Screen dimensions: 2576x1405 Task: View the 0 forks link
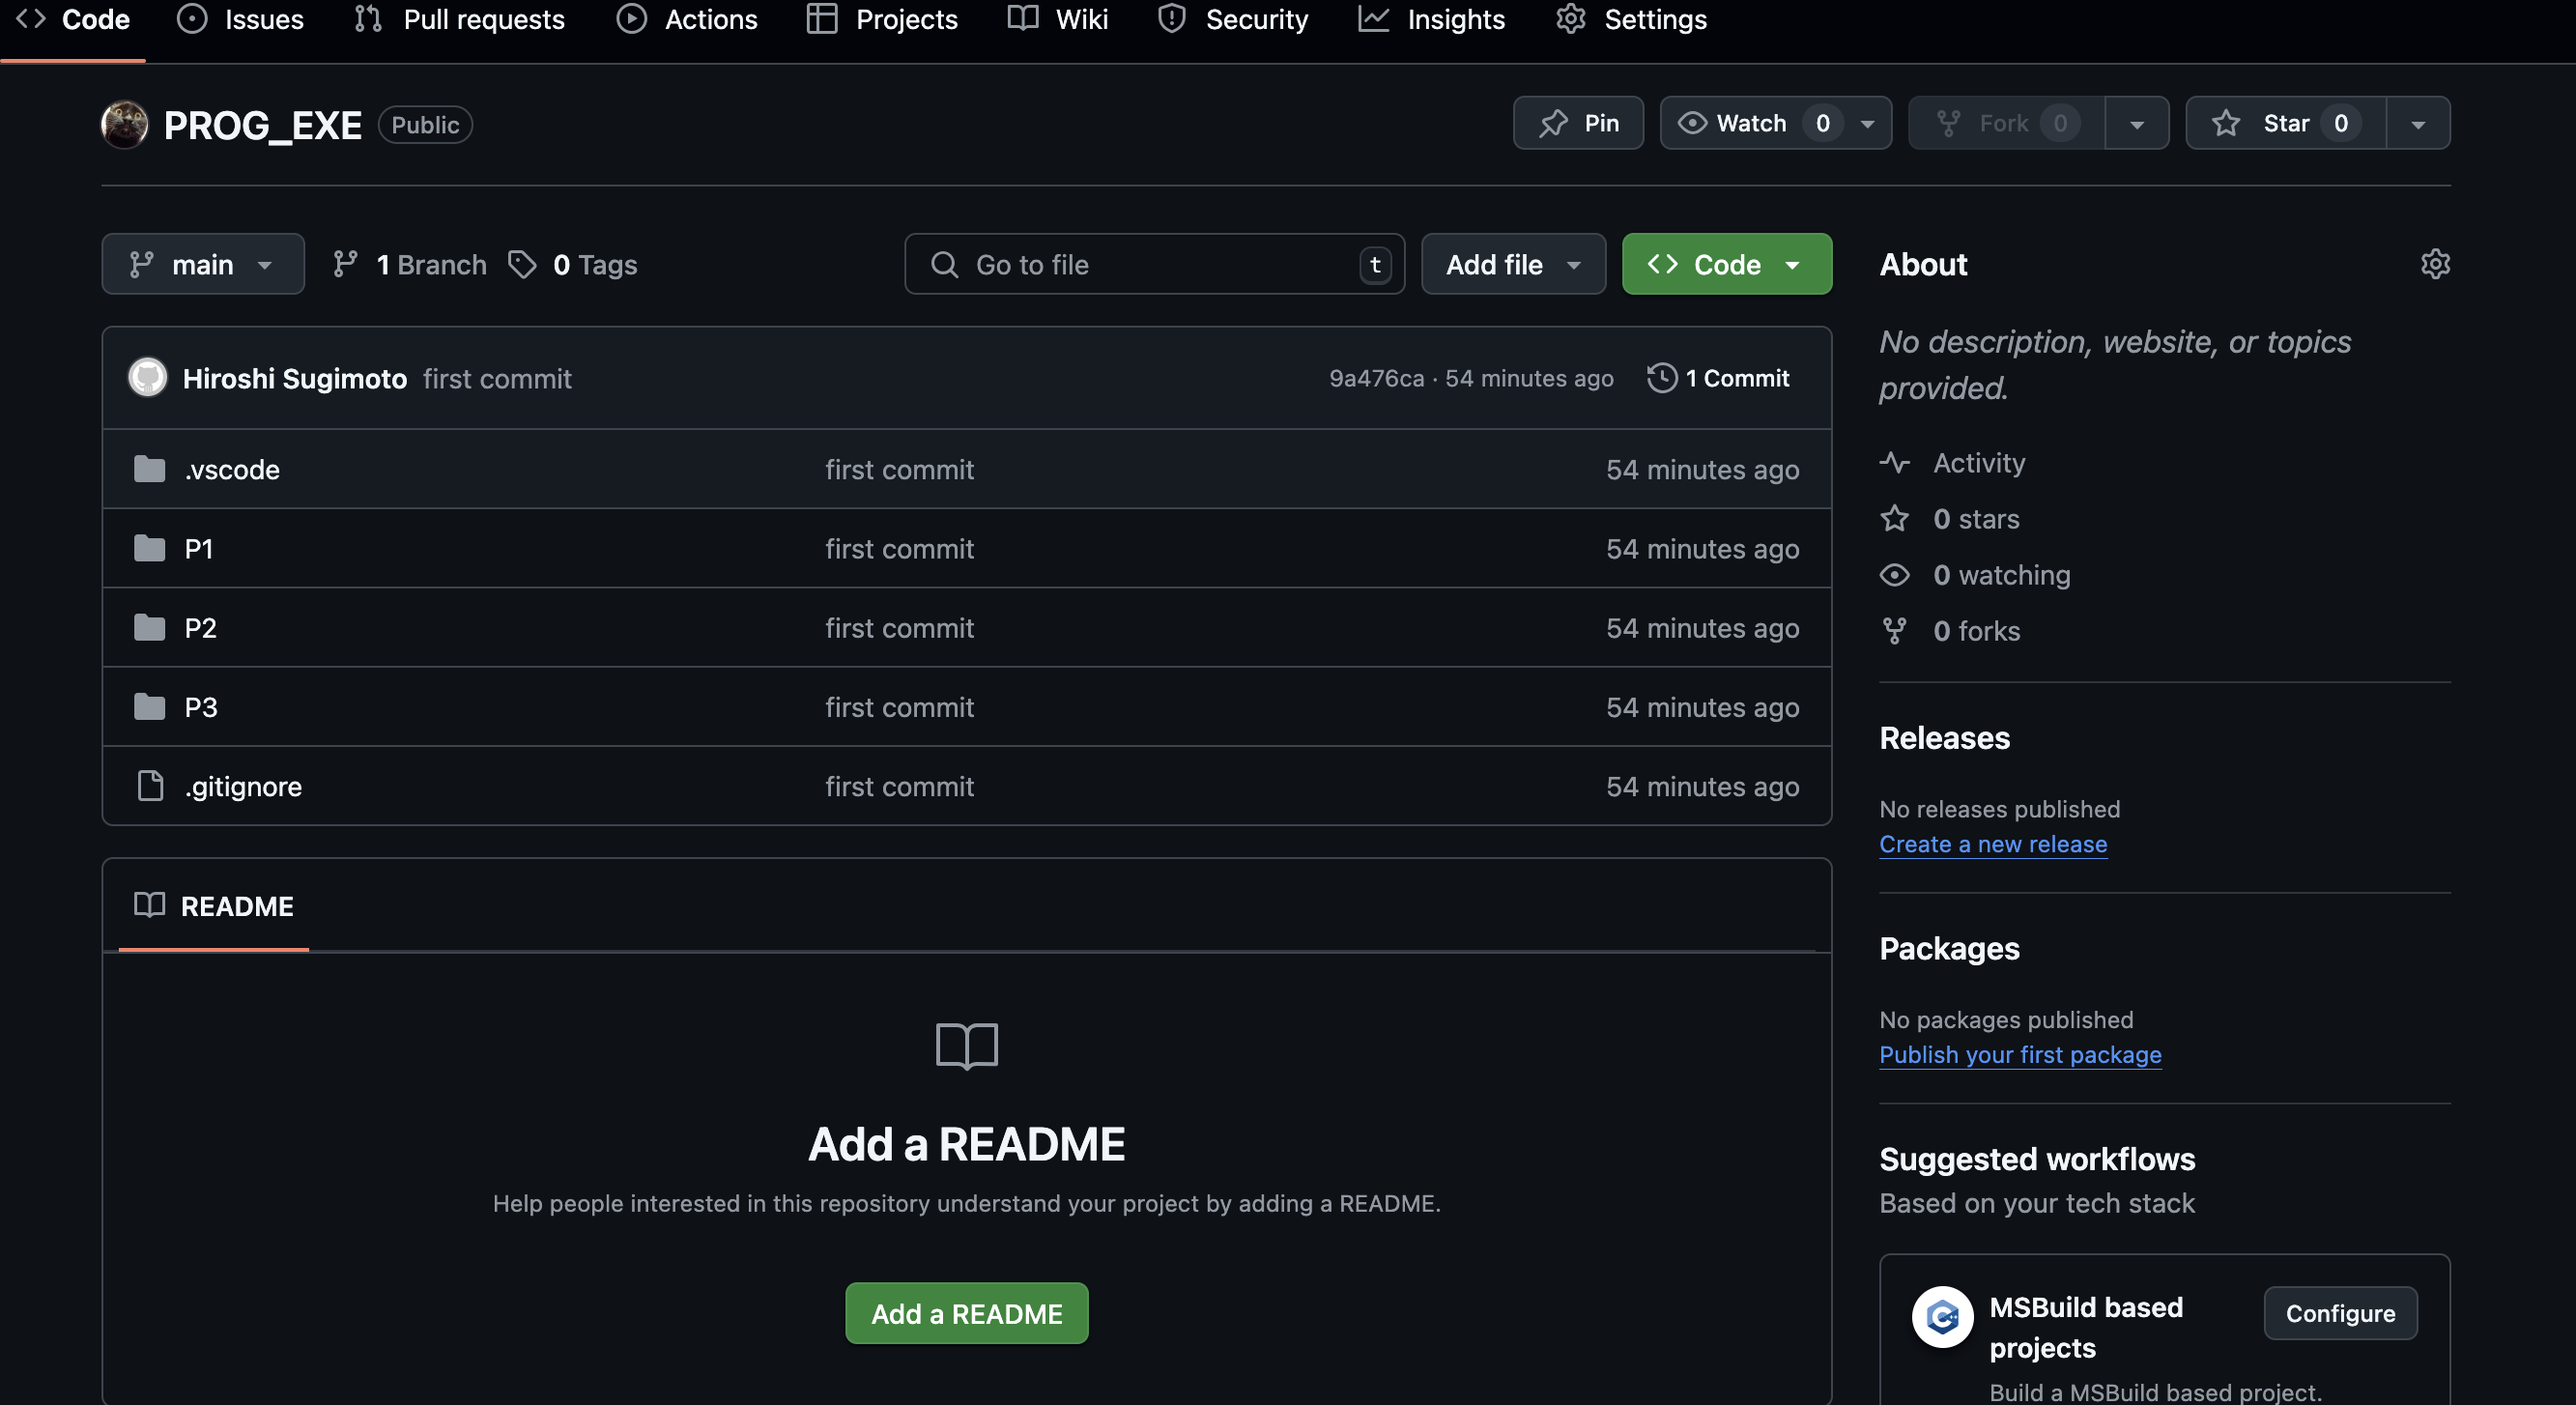click(1950, 630)
